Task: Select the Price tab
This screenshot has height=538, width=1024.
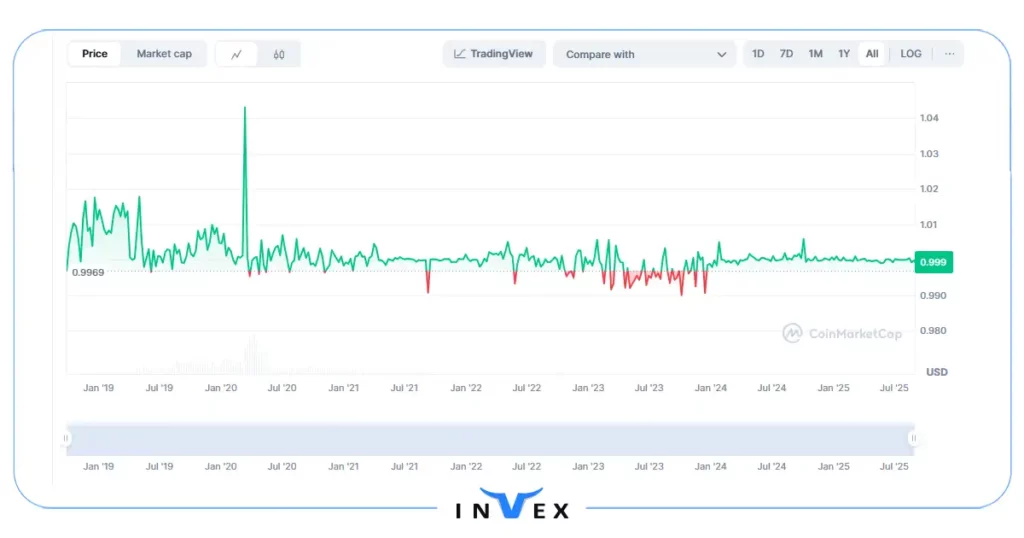Action: pos(95,54)
